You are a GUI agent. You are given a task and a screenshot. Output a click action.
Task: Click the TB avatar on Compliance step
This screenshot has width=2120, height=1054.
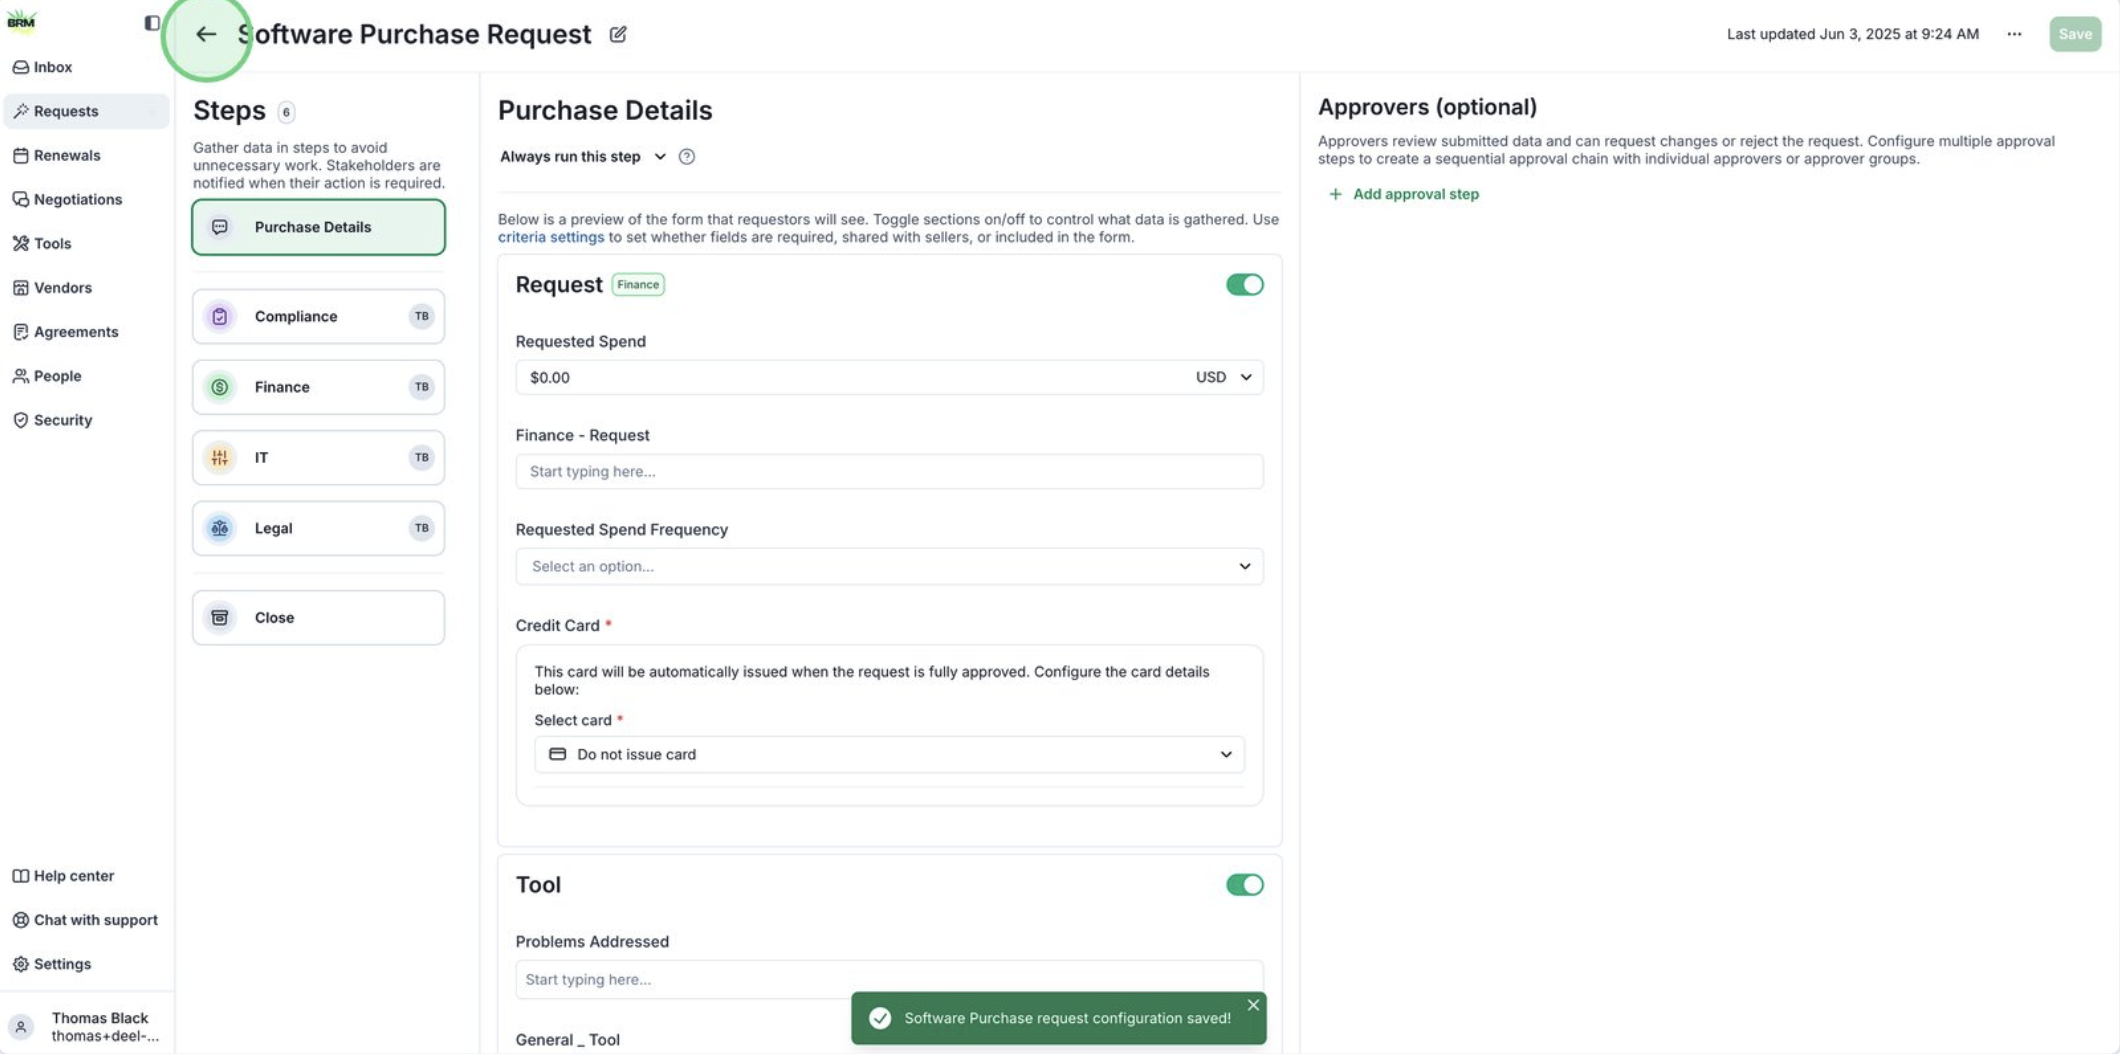(x=422, y=316)
